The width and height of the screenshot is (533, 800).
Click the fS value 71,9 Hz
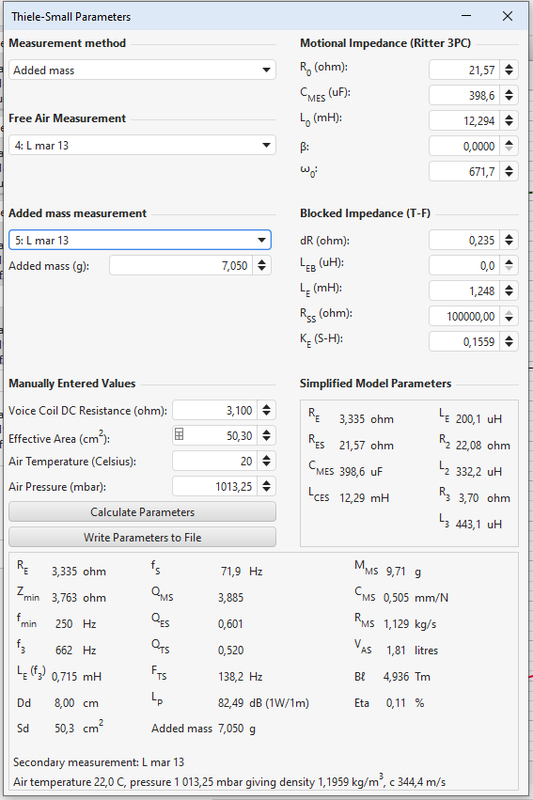[x=241, y=571]
